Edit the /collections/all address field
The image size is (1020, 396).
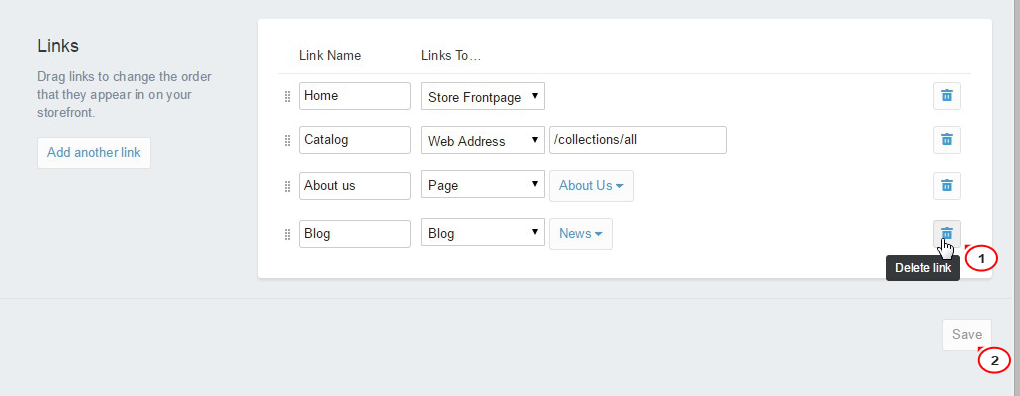click(638, 140)
